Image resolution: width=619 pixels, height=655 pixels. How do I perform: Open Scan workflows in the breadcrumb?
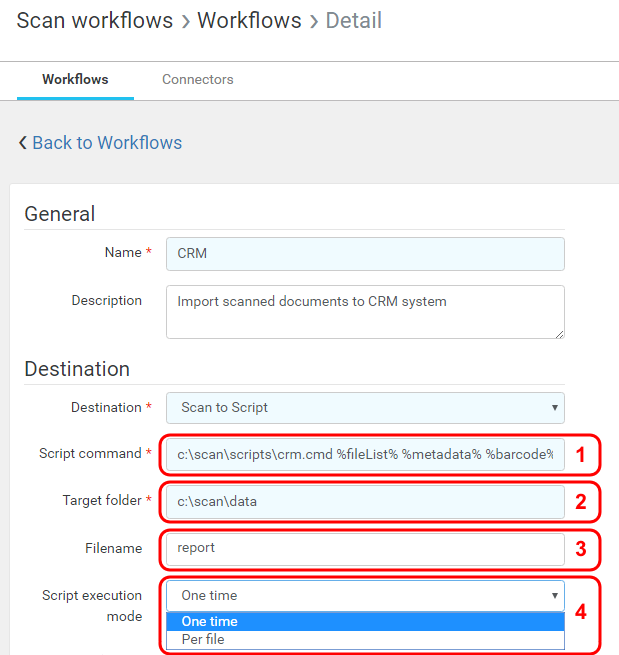[94, 21]
